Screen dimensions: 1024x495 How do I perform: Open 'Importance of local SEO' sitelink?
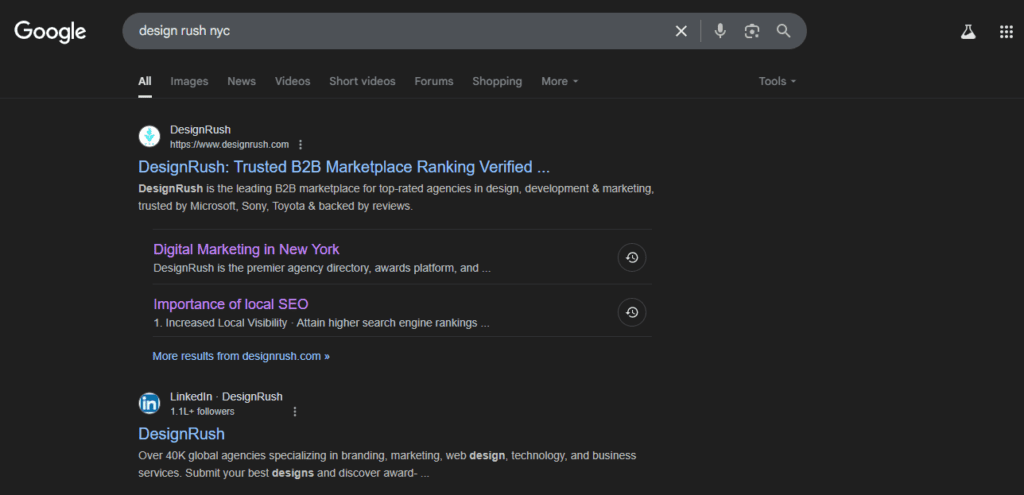231,304
